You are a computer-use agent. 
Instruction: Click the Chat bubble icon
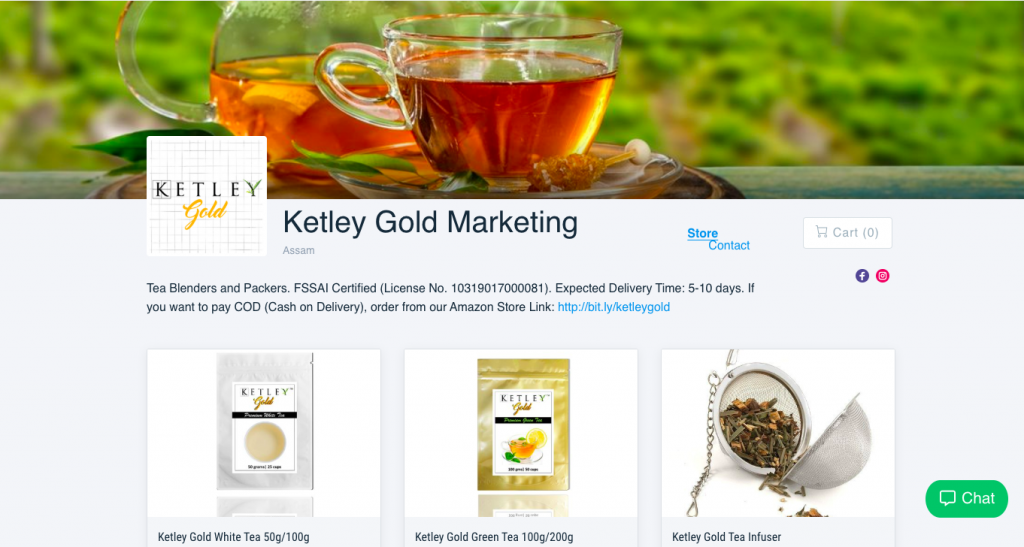pyautogui.click(x=948, y=498)
